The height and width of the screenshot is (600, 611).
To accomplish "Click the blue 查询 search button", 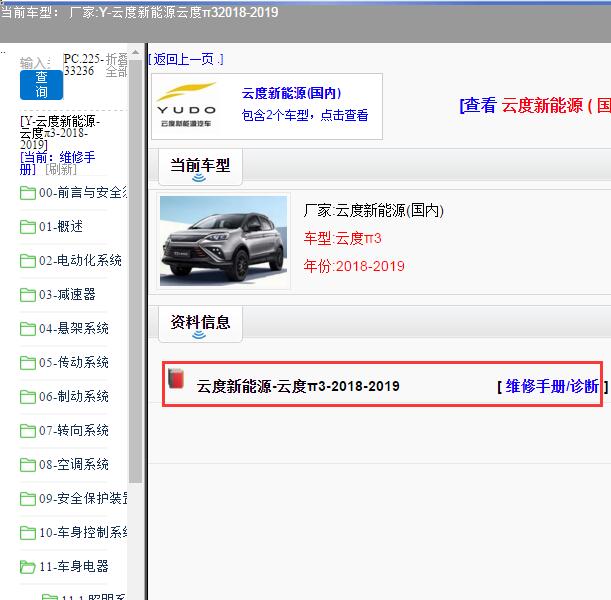I will pos(41,85).
